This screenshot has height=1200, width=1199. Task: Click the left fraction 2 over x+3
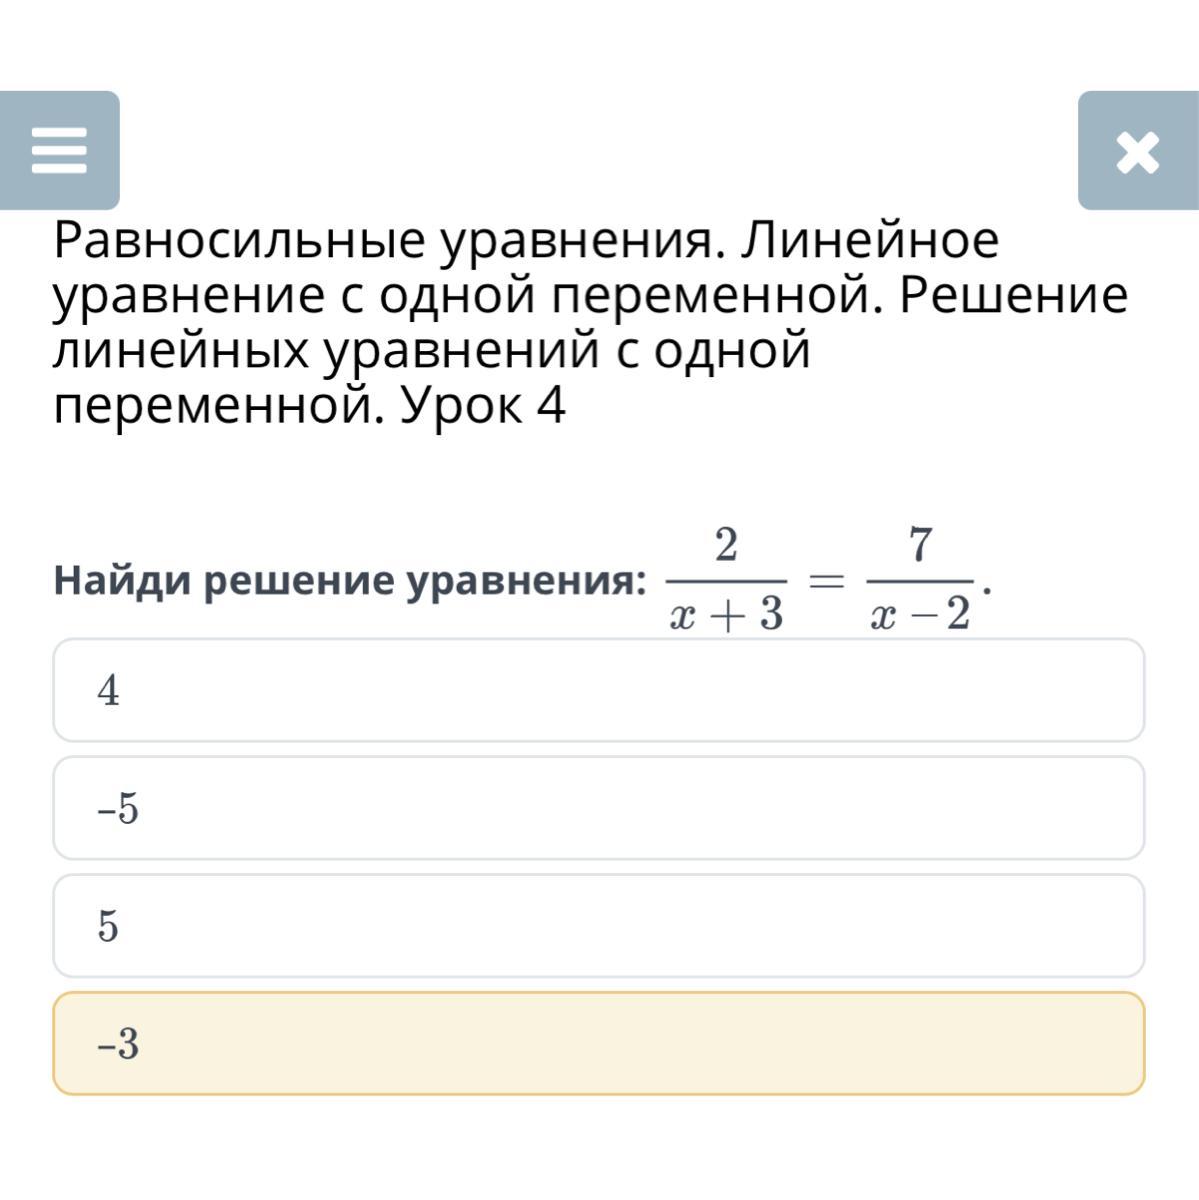click(x=726, y=580)
